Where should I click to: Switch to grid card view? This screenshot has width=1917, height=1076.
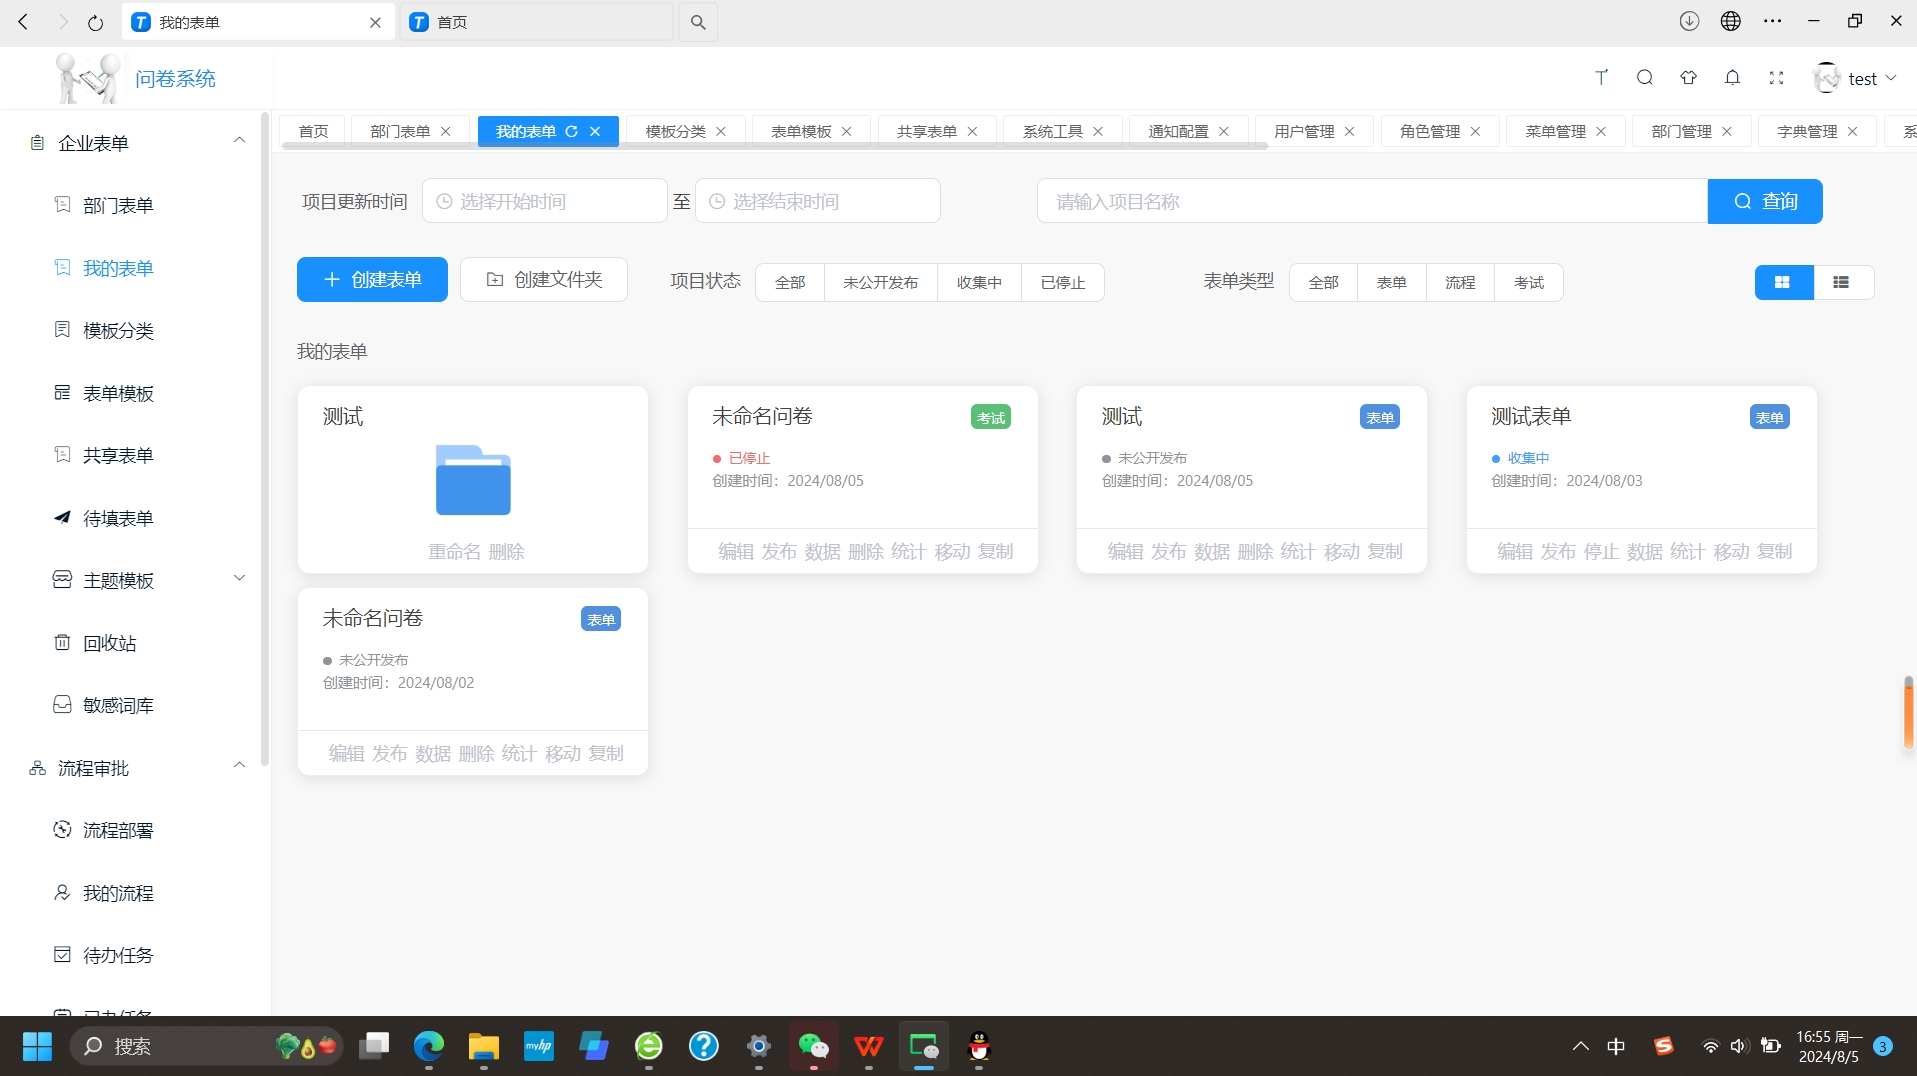(1783, 282)
